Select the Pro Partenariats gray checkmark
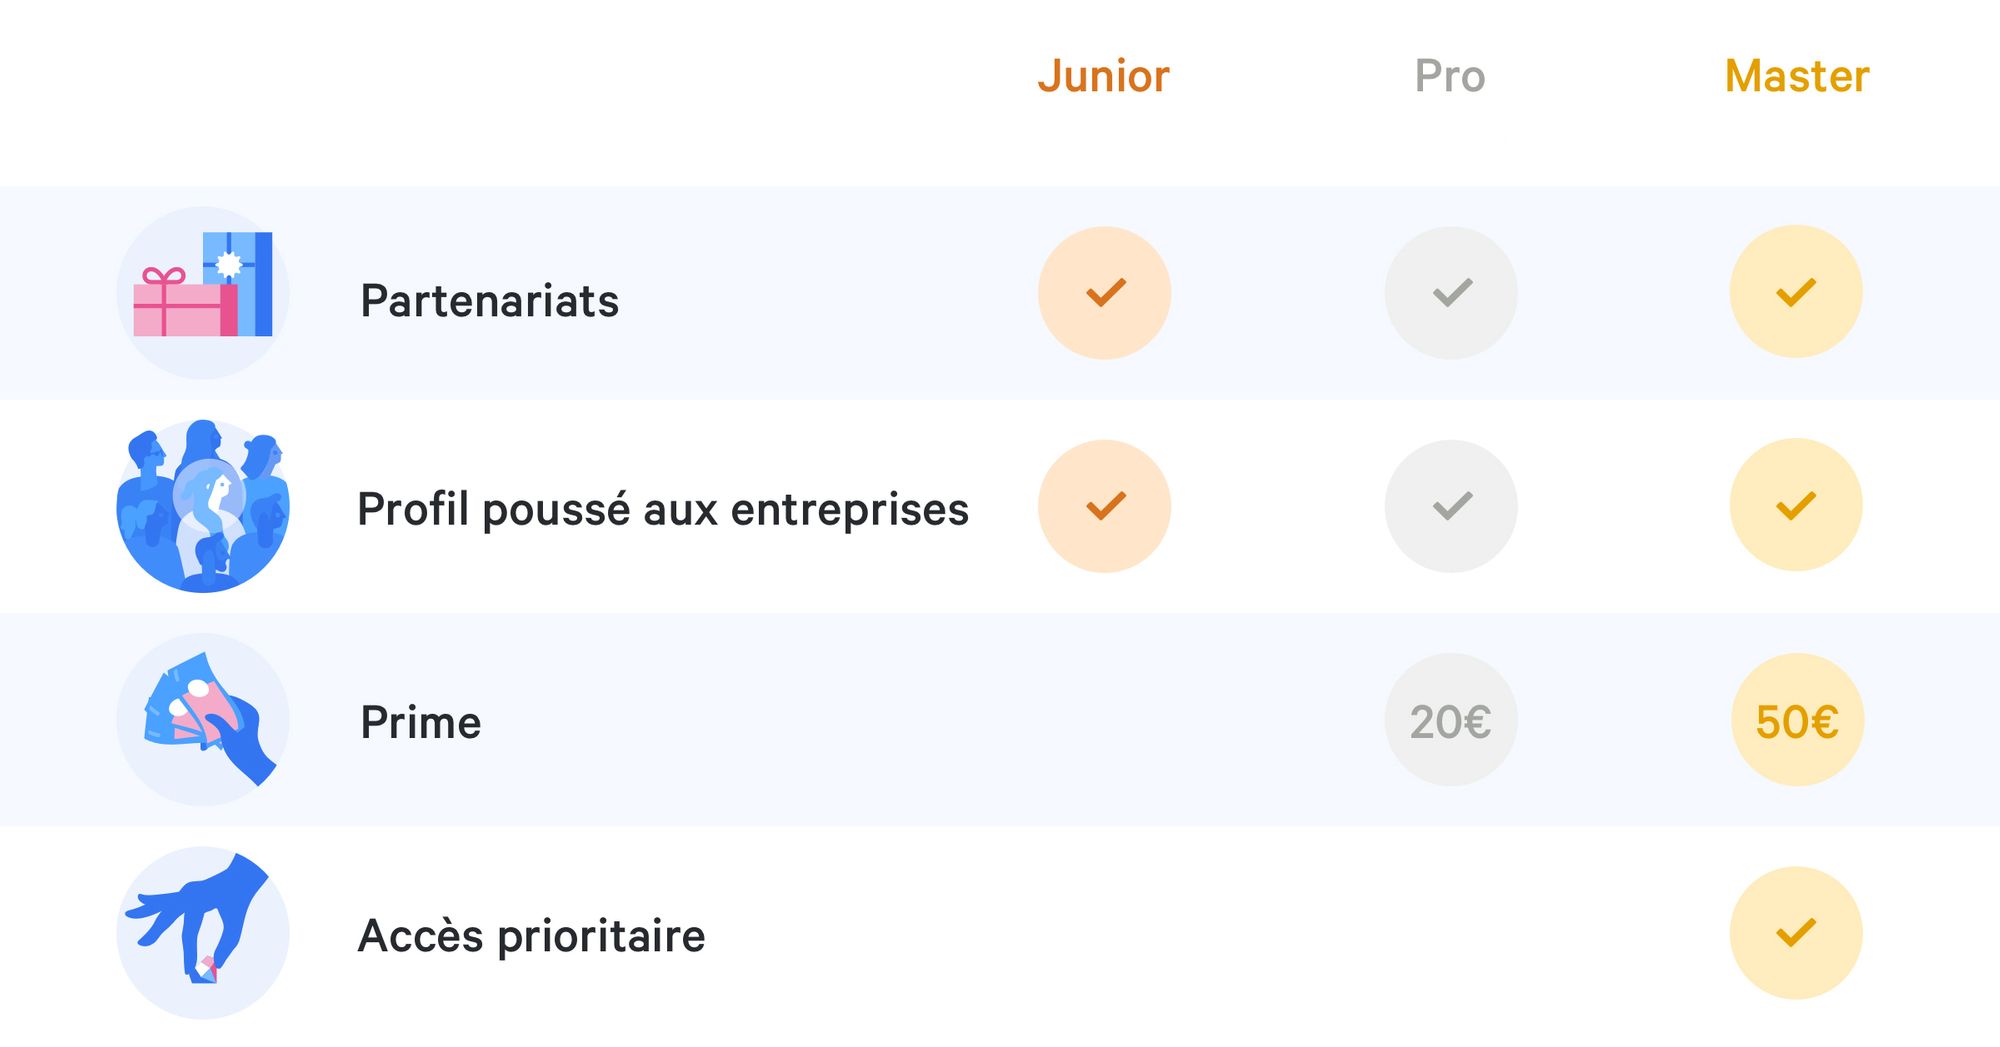The image size is (2000, 1047). point(1451,293)
